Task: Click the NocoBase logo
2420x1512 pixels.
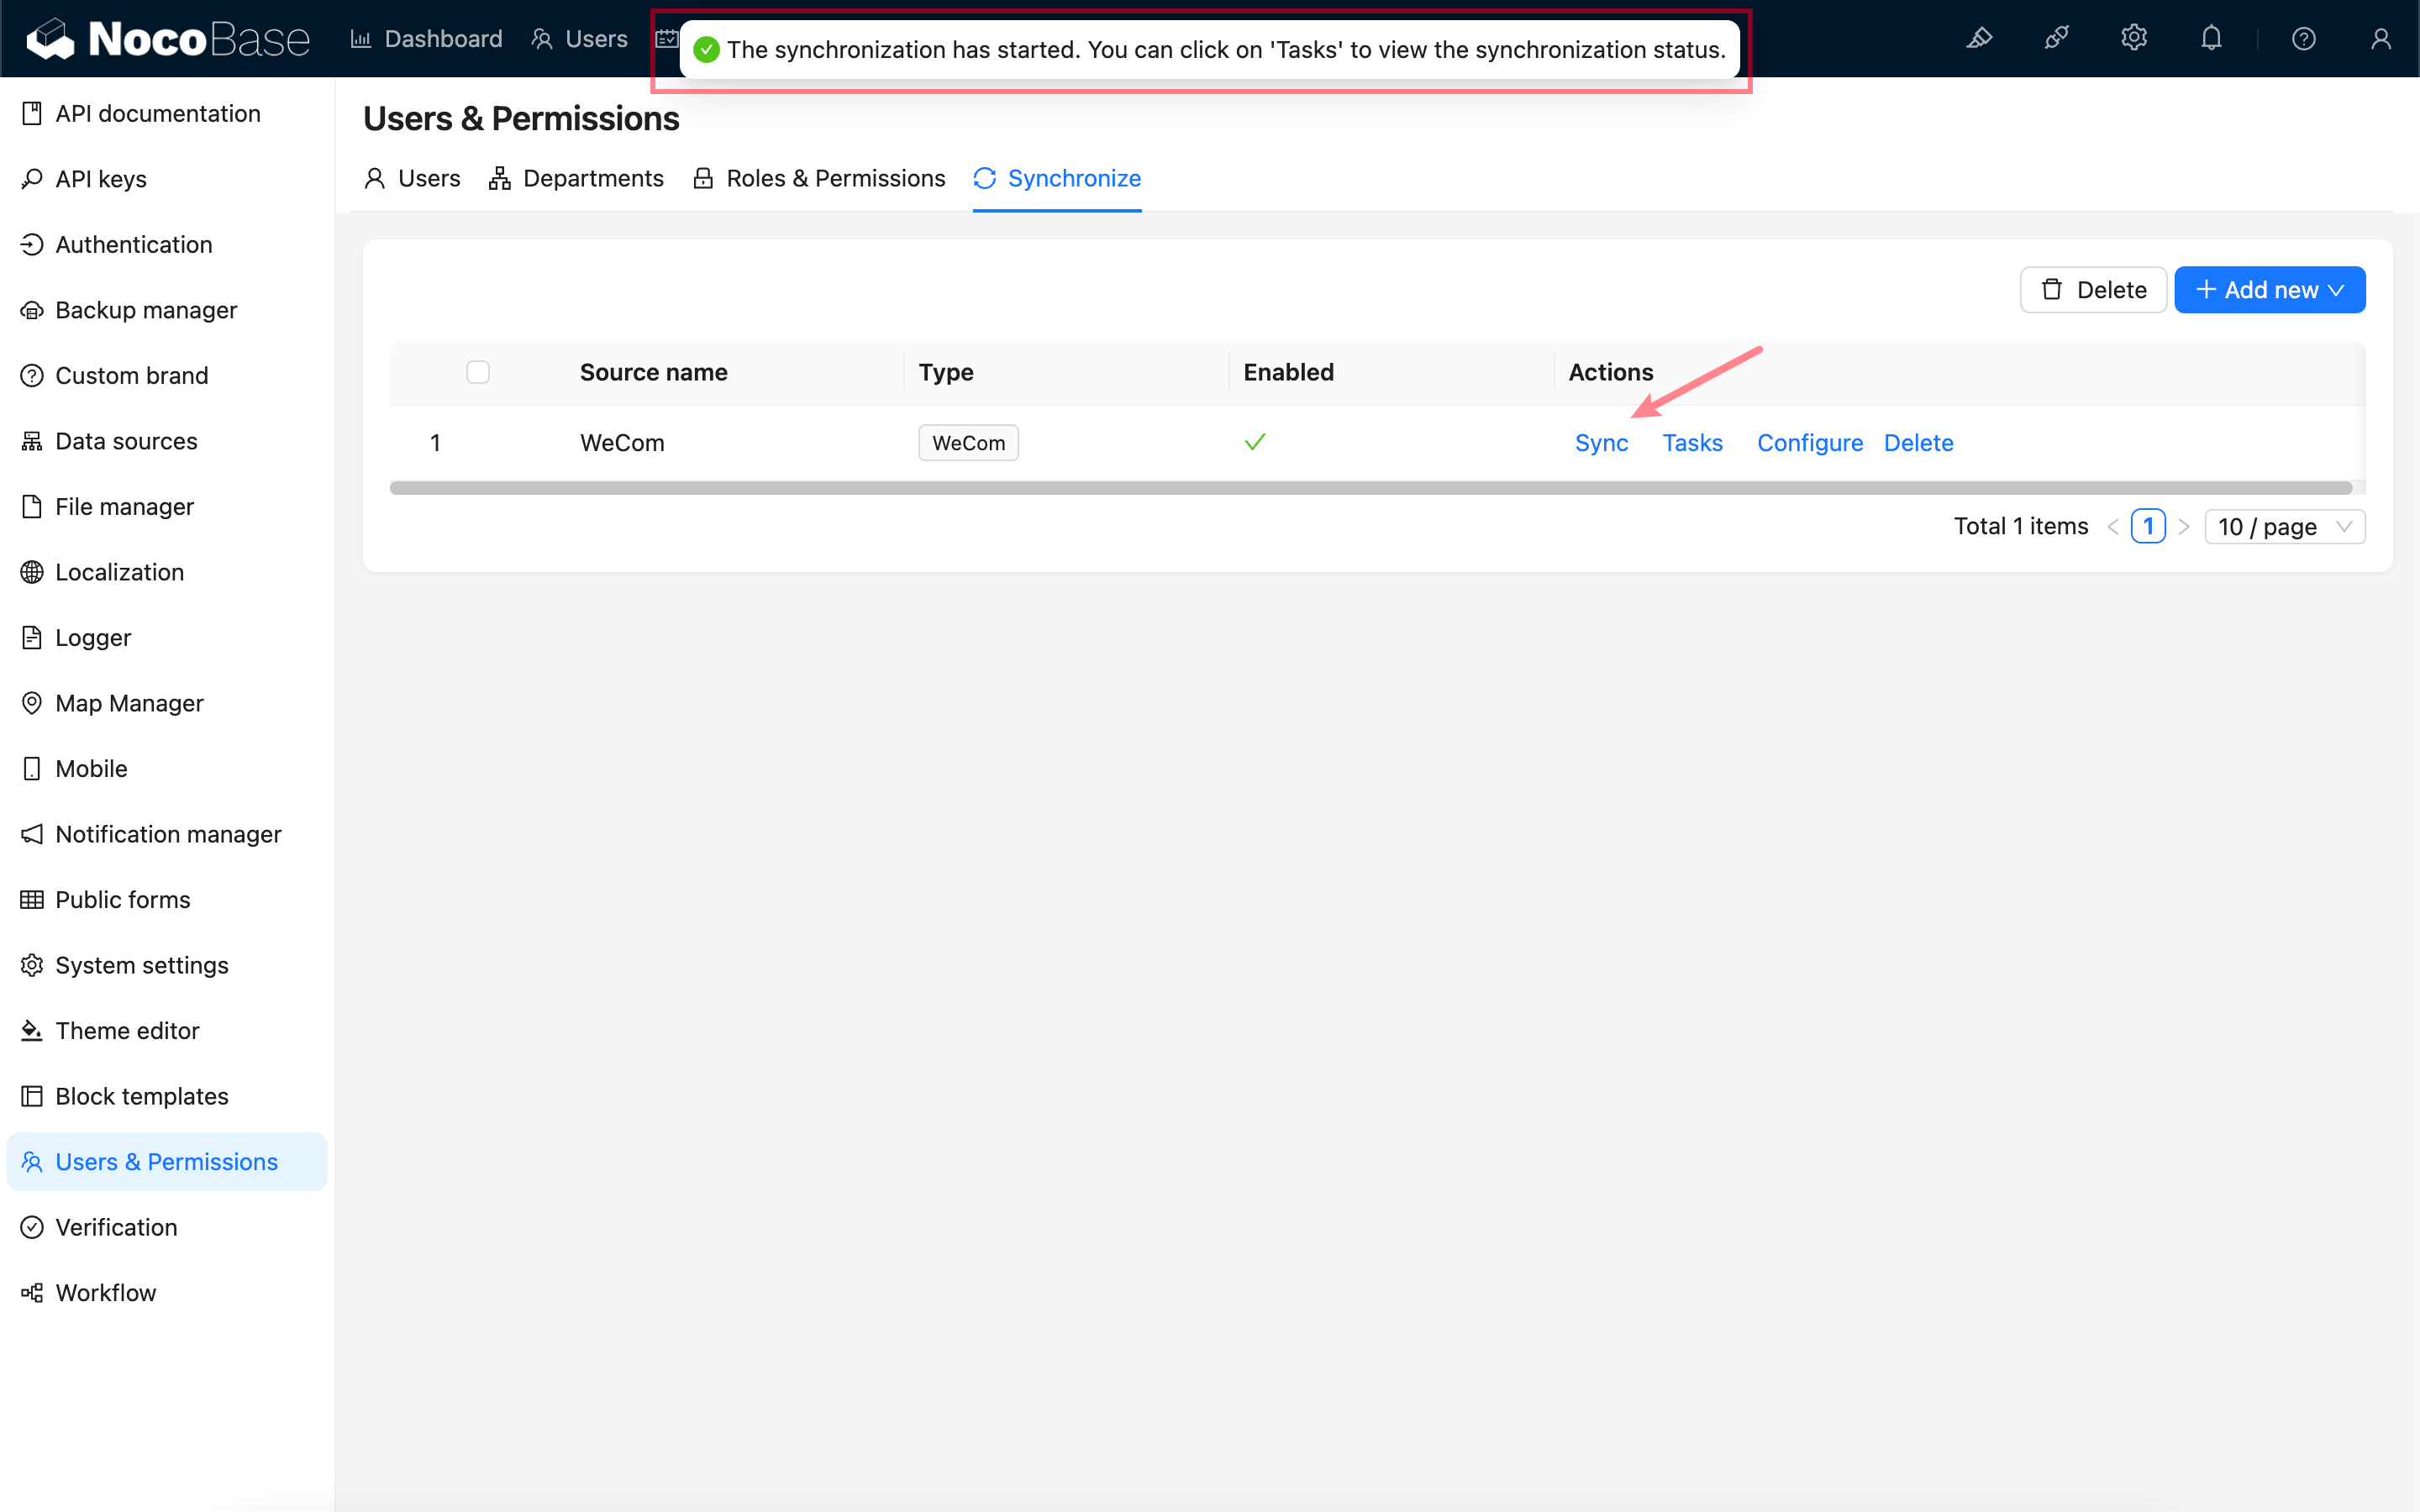Action: point(168,39)
